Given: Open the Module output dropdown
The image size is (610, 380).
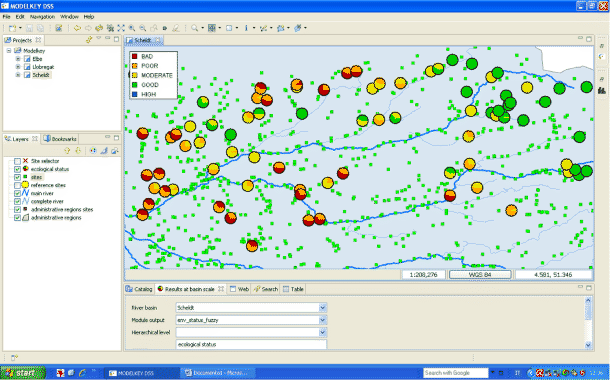Looking at the screenshot, I should coord(323,320).
